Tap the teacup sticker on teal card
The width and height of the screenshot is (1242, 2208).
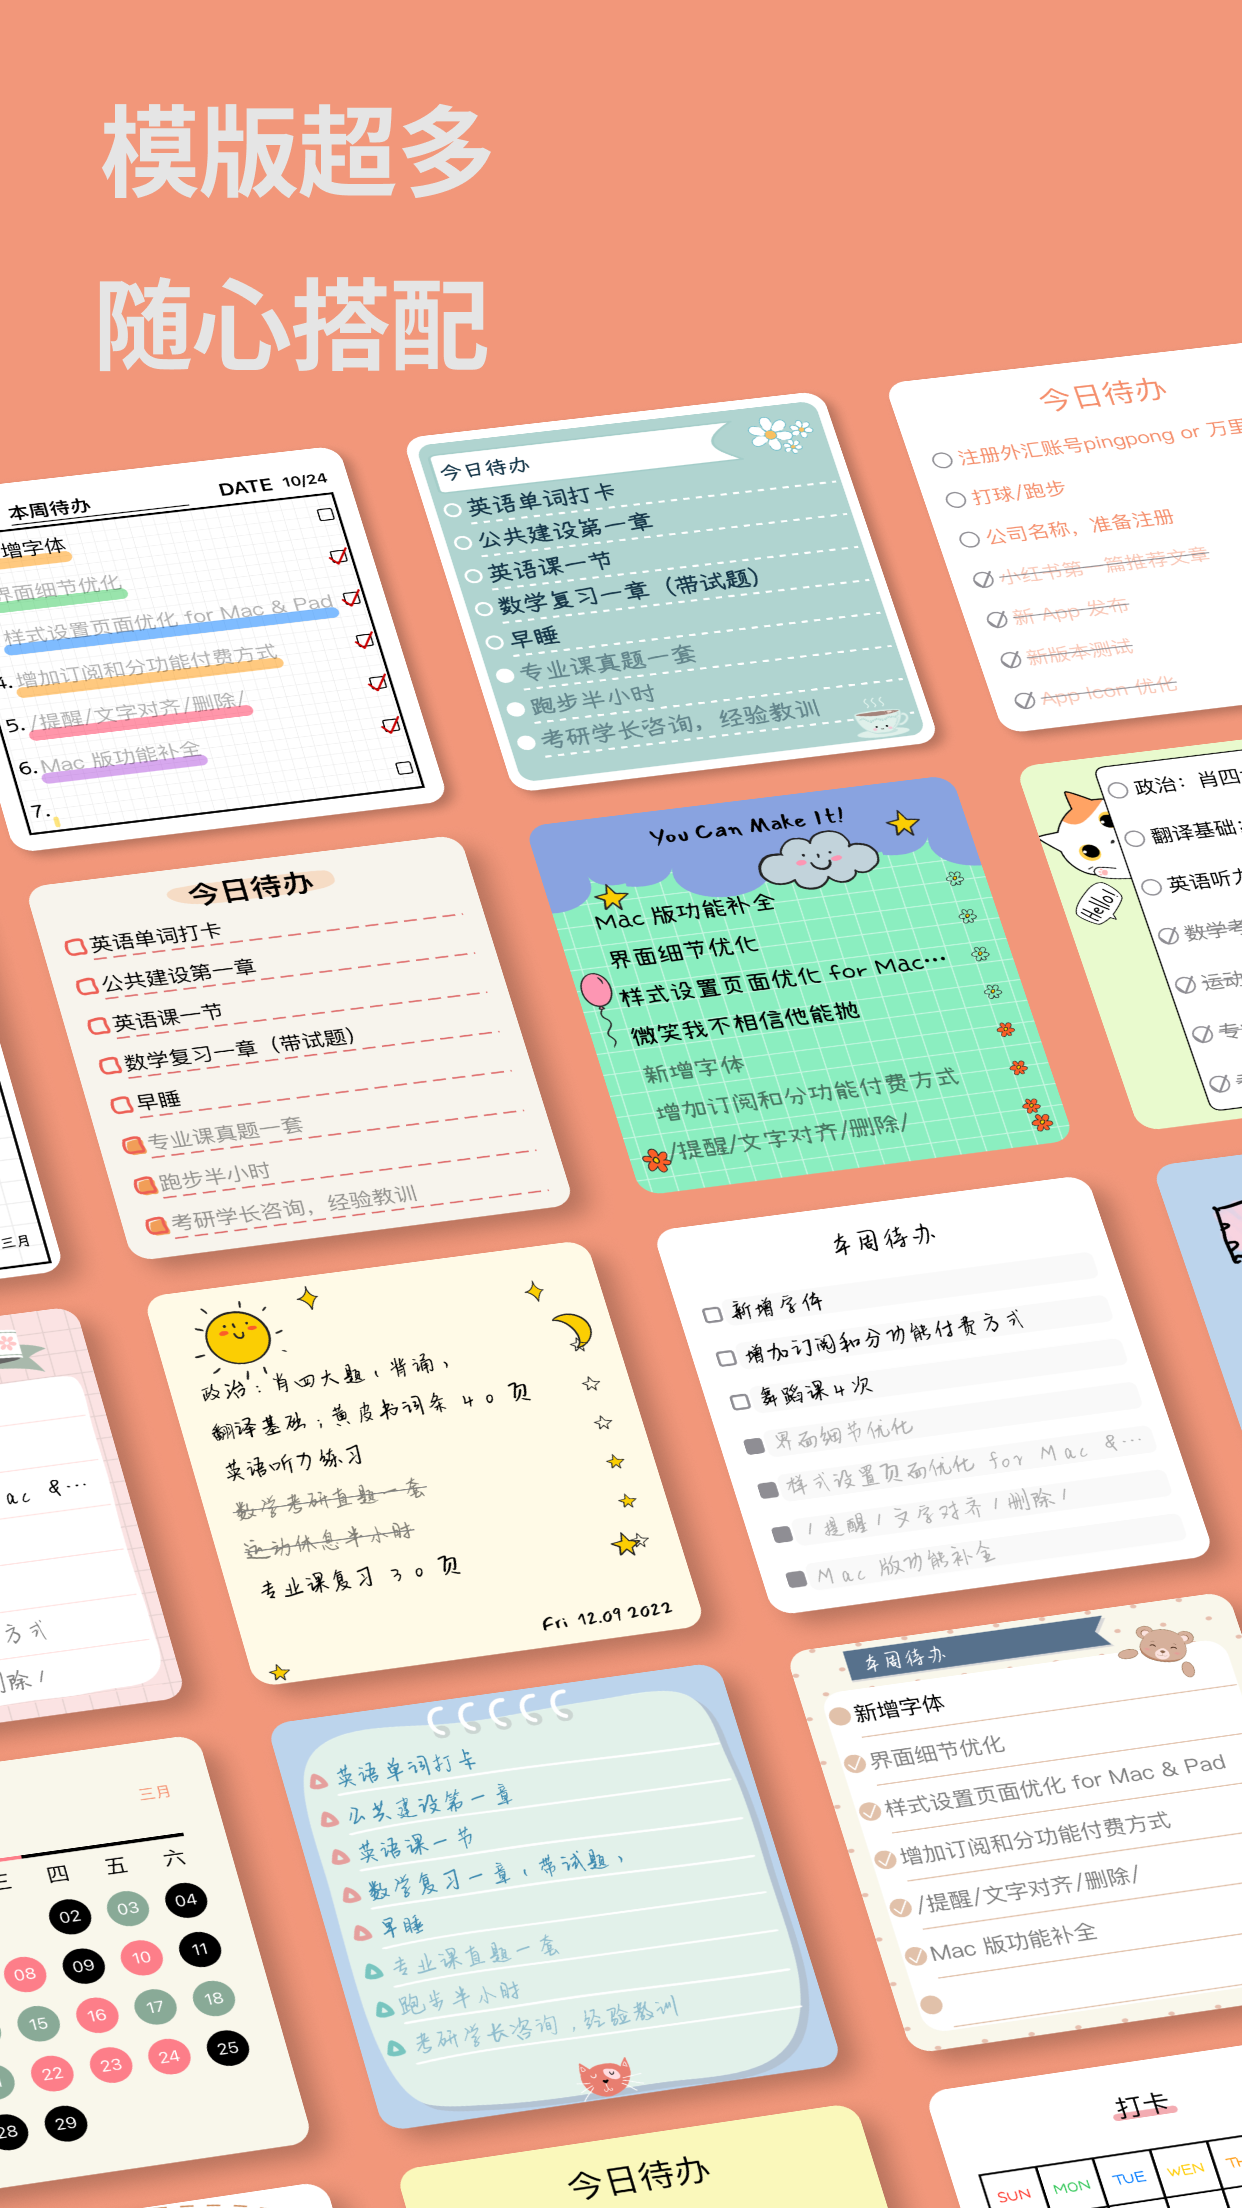pyautogui.click(x=882, y=717)
